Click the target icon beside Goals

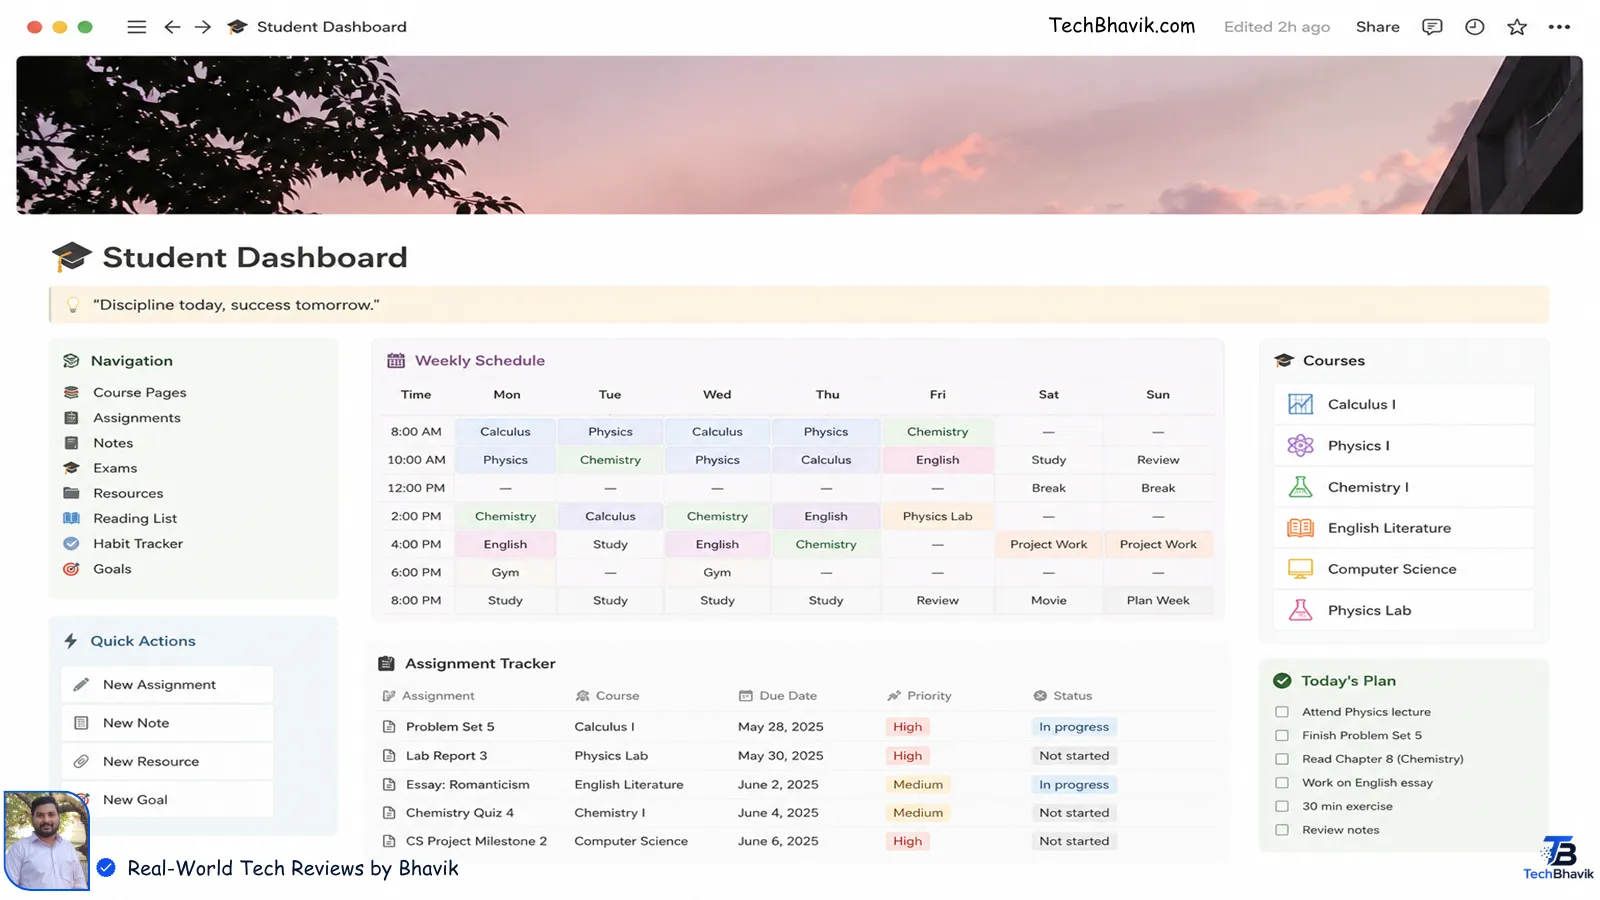click(71, 569)
